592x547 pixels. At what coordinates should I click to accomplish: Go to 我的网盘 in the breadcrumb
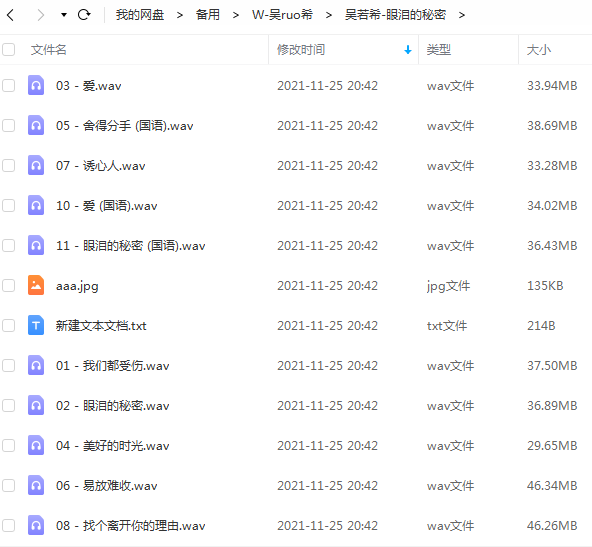point(140,15)
